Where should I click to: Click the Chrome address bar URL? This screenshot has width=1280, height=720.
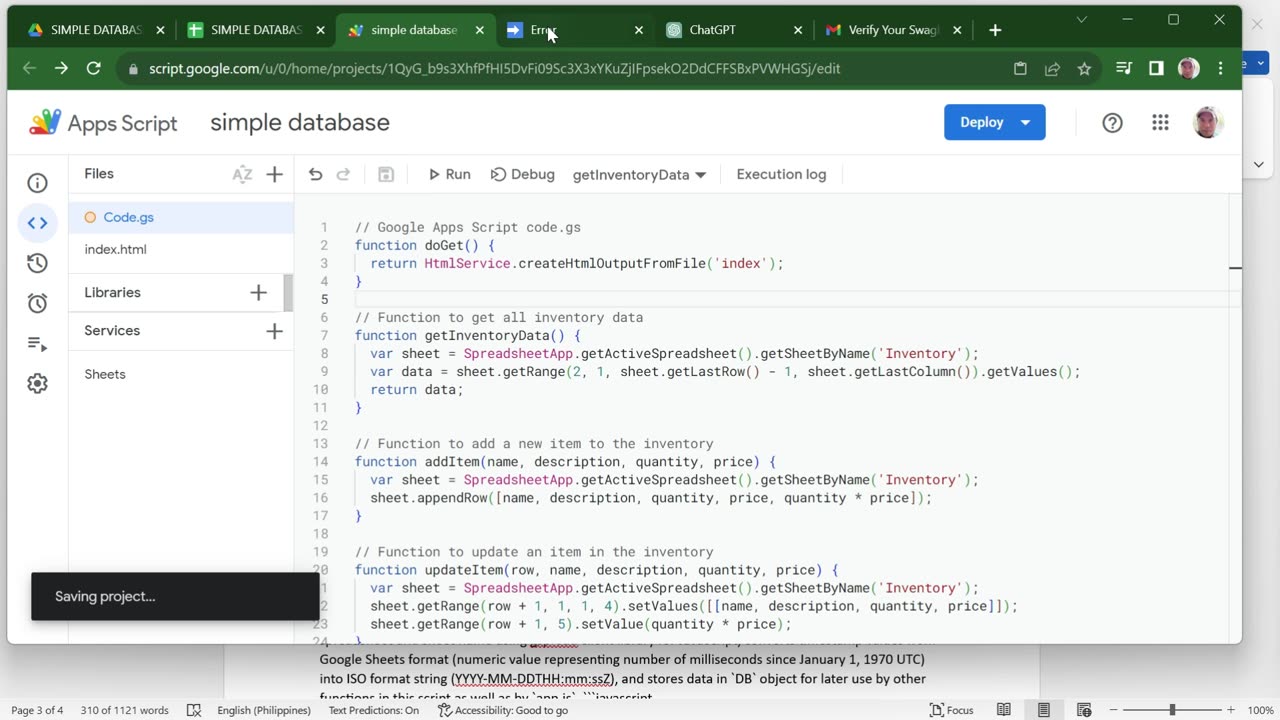tap(494, 69)
